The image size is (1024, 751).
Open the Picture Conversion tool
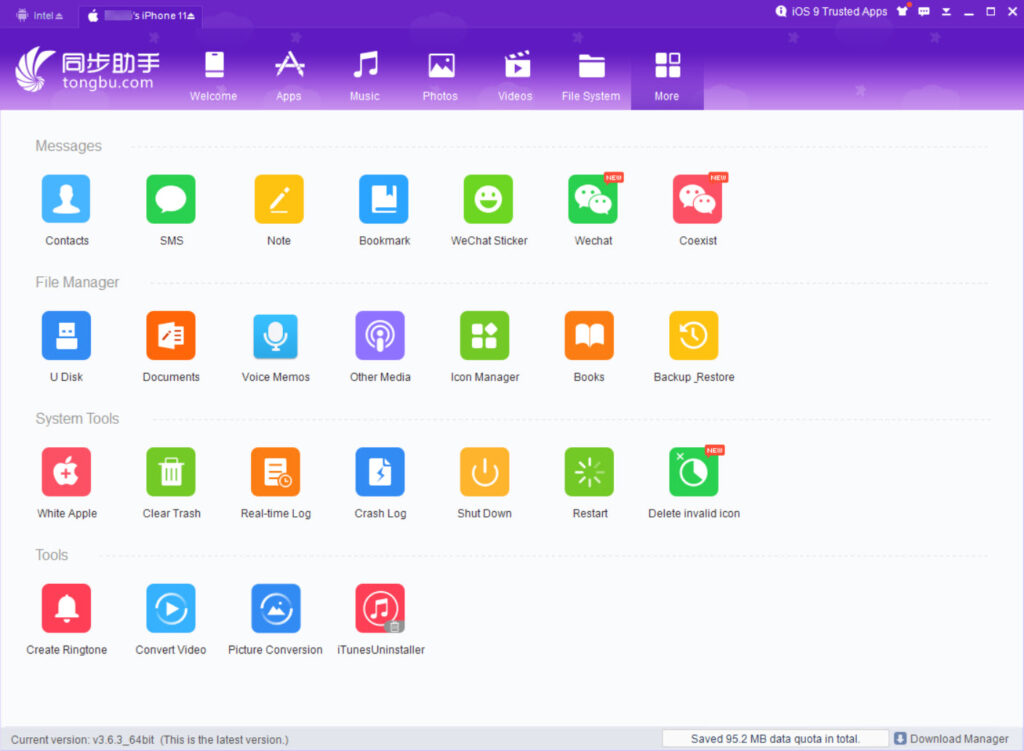point(276,609)
